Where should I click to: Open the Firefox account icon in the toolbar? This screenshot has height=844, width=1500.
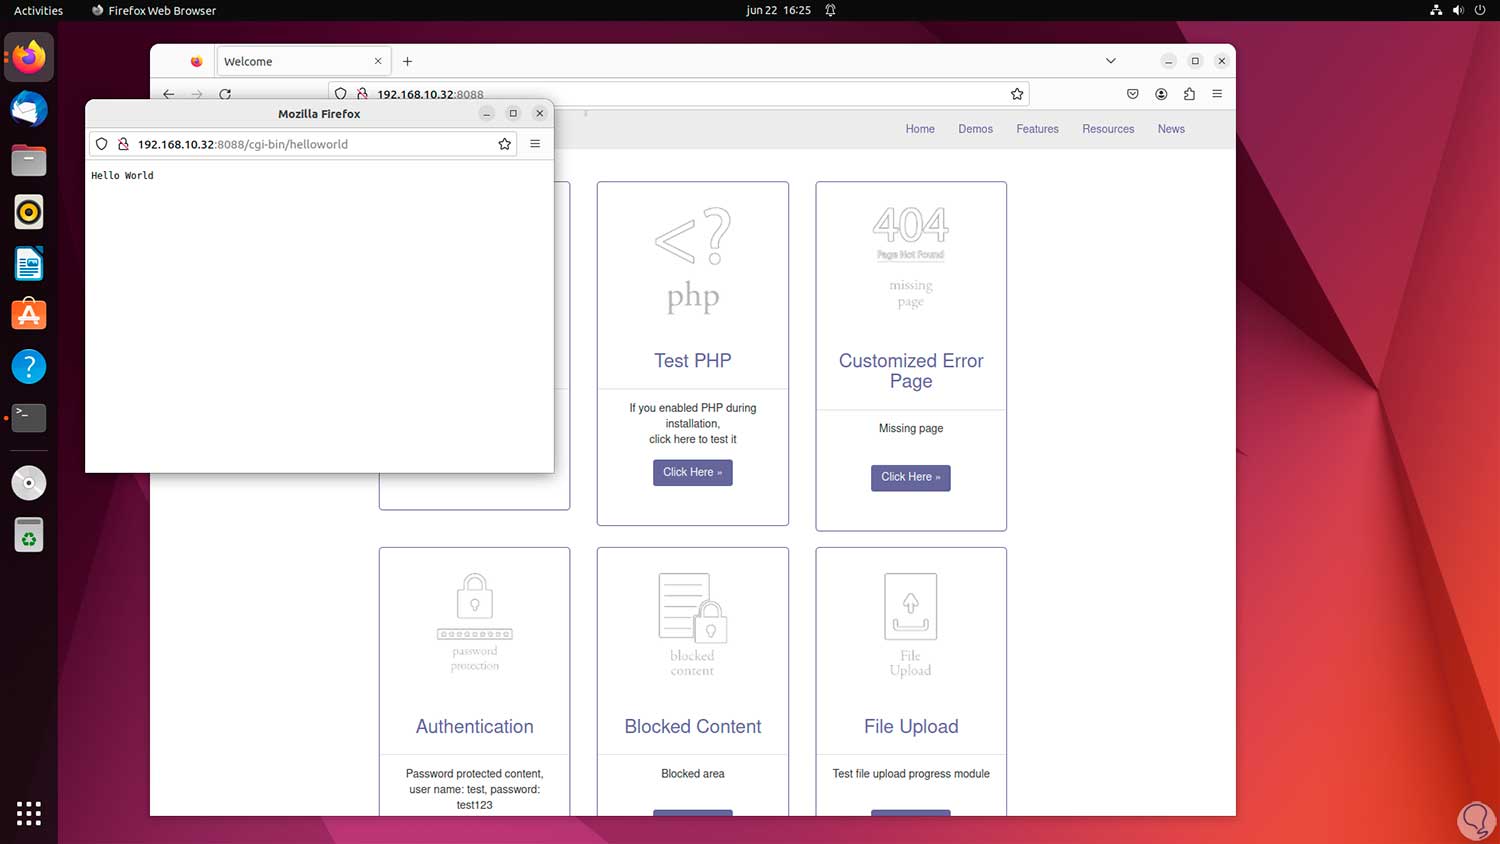click(x=1161, y=94)
